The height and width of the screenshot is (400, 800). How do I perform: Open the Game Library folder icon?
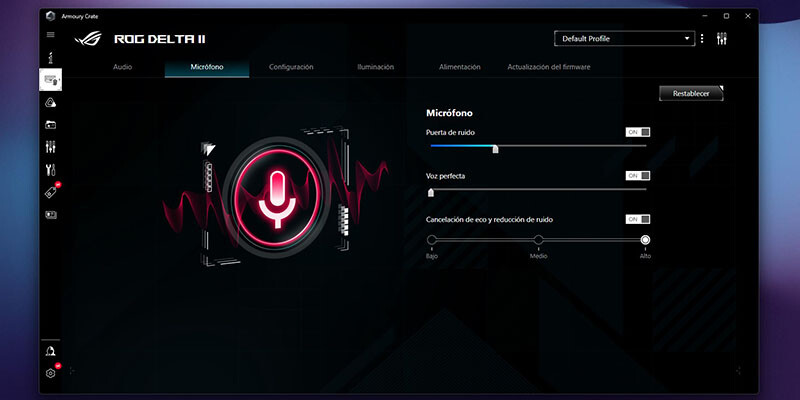51,124
